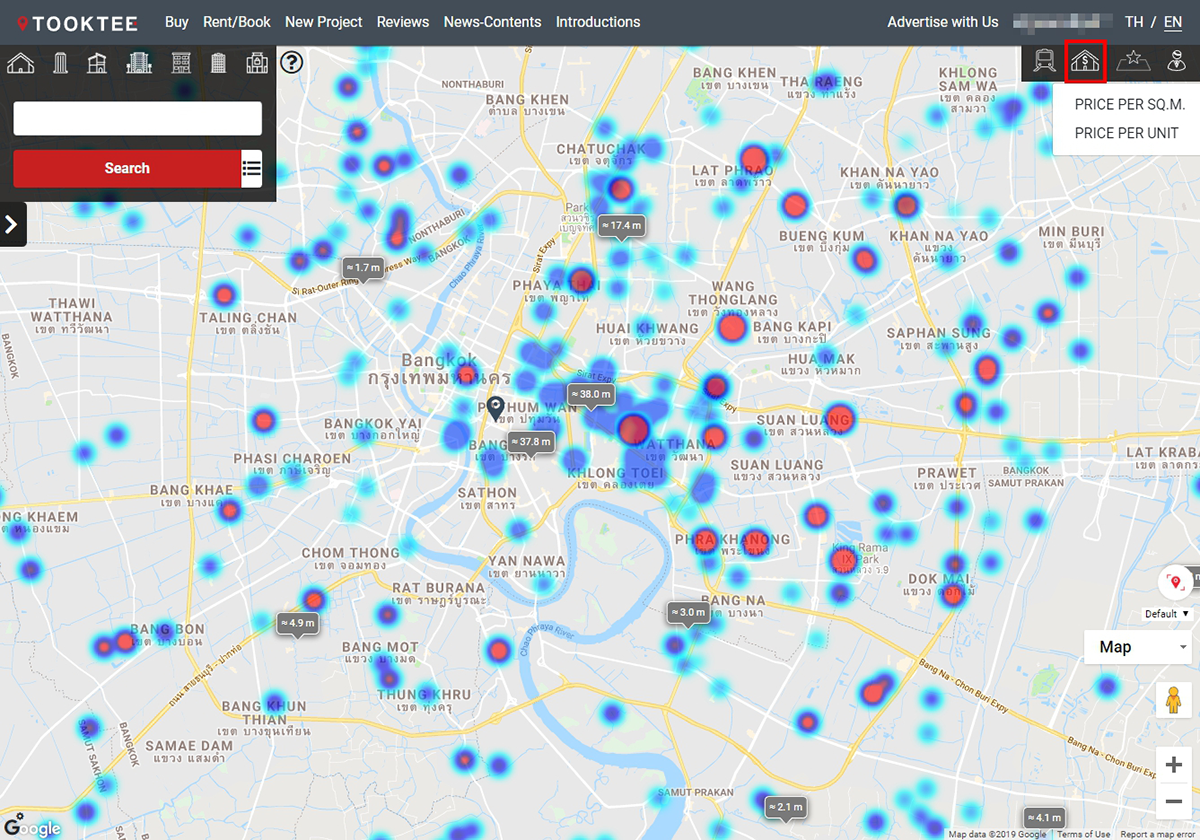Open the agent person icon
1200x840 pixels.
pos(1176,62)
